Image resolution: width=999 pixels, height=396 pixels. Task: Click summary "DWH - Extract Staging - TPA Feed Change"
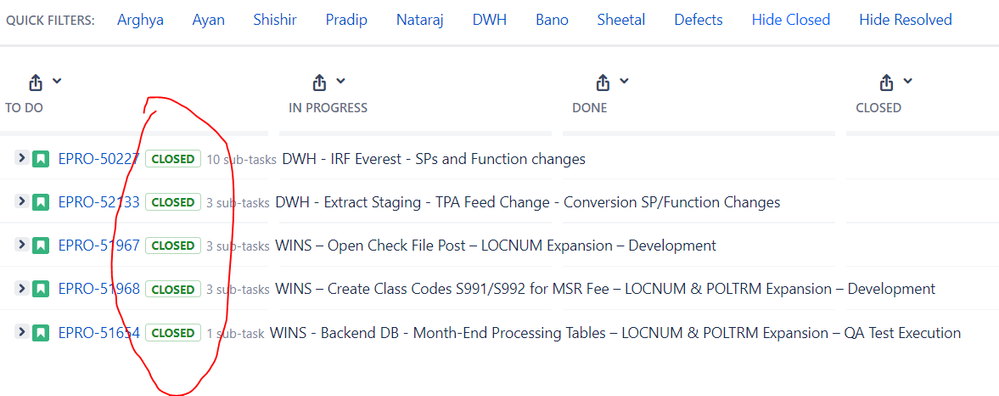click(x=528, y=202)
